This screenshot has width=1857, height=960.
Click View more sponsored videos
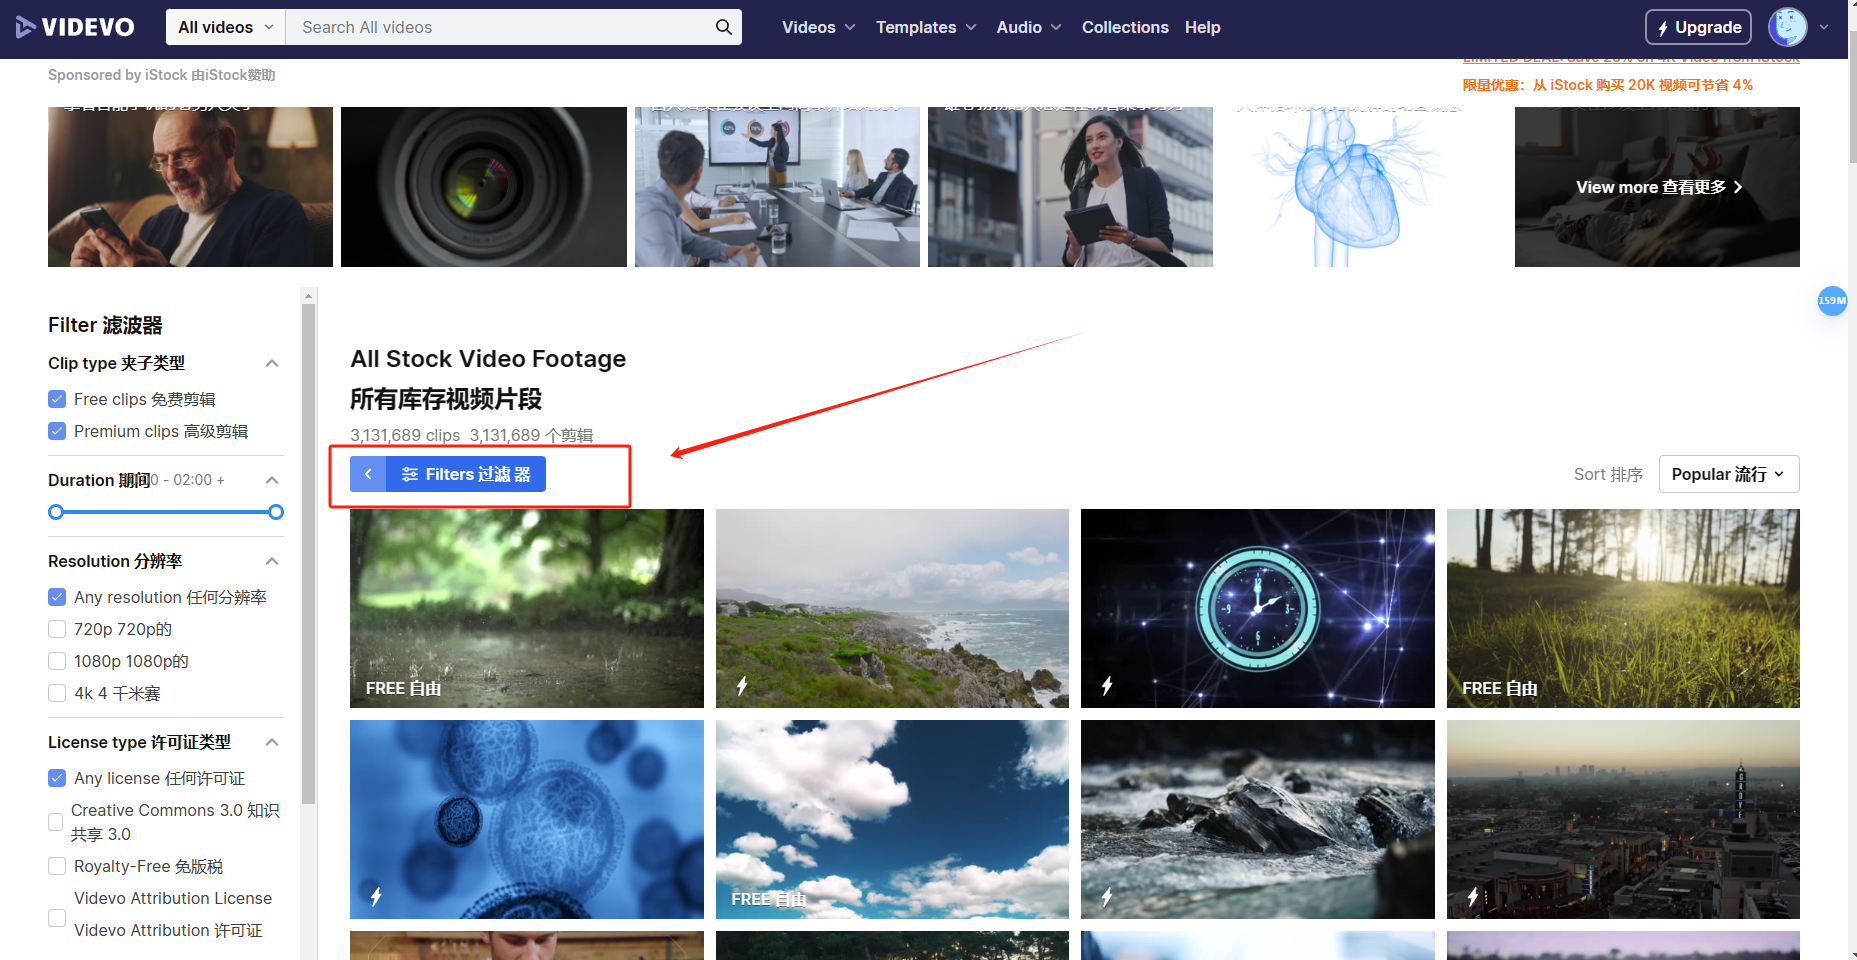point(1659,187)
